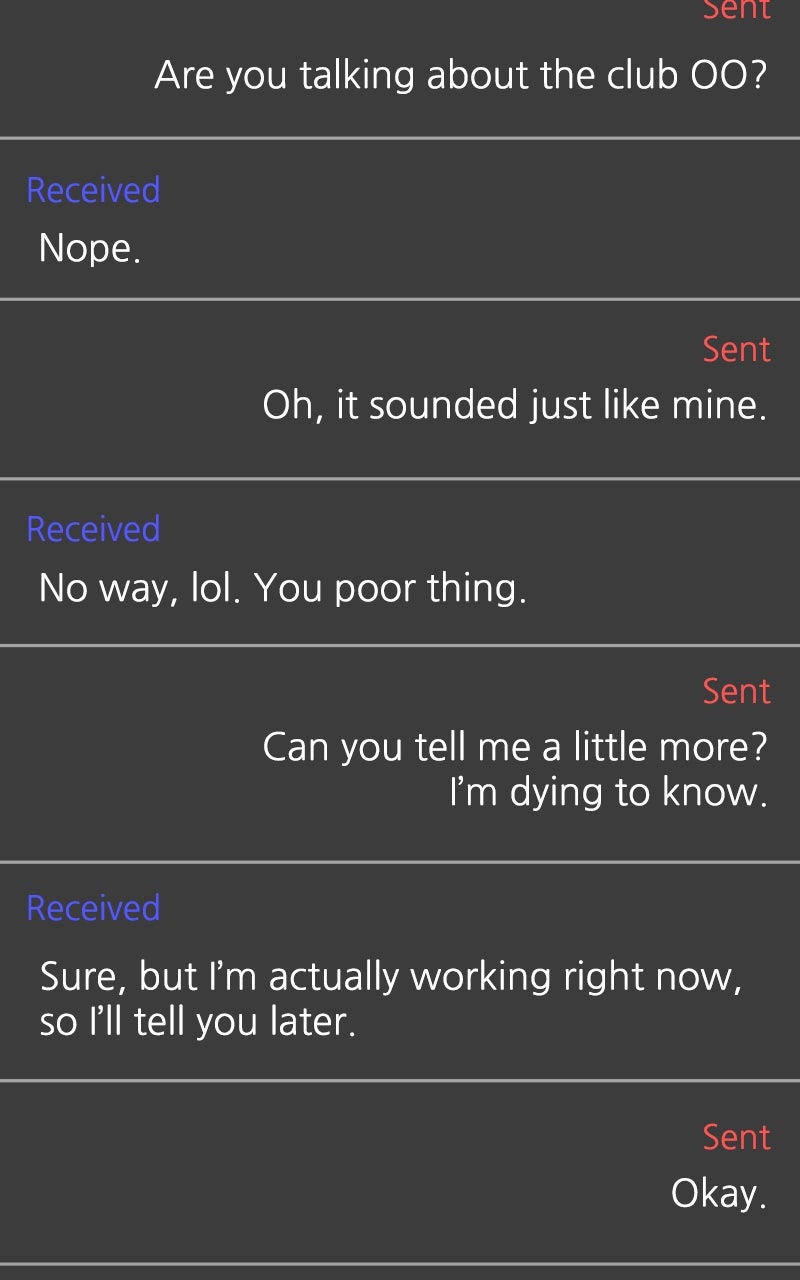
Task: Tap the "No way, lol. You poor thing." message
Action: (x=282, y=588)
